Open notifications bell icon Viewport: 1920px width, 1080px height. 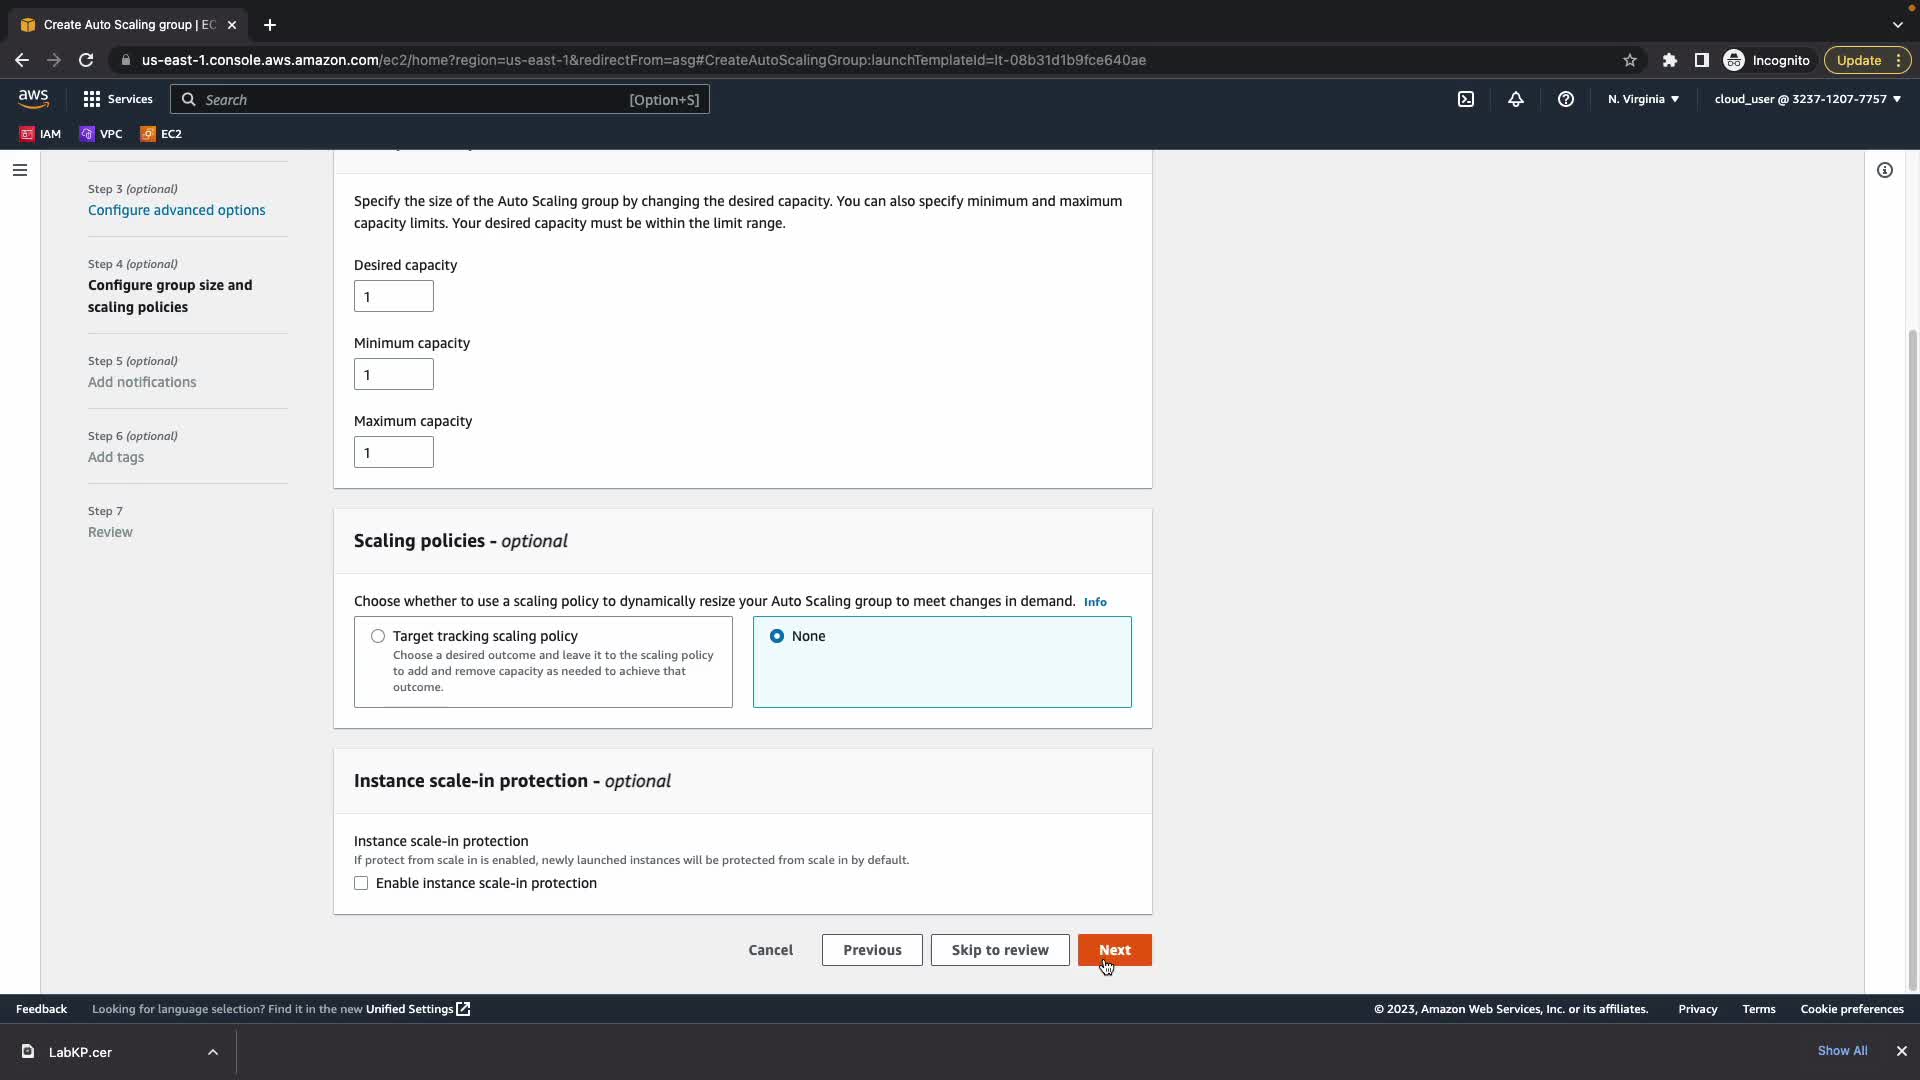[x=1516, y=99]
